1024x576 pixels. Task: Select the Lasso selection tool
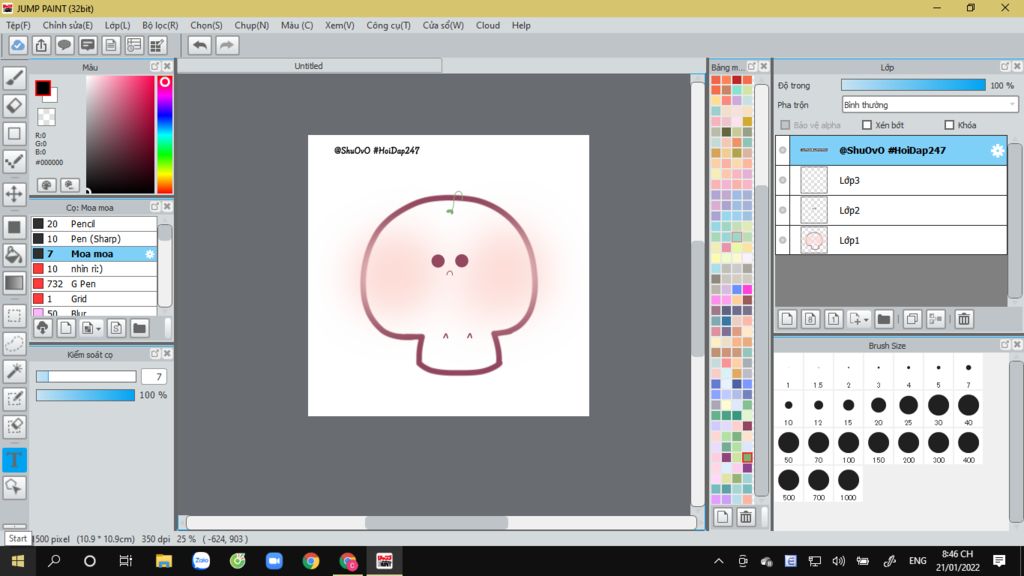tap(14, 344)
